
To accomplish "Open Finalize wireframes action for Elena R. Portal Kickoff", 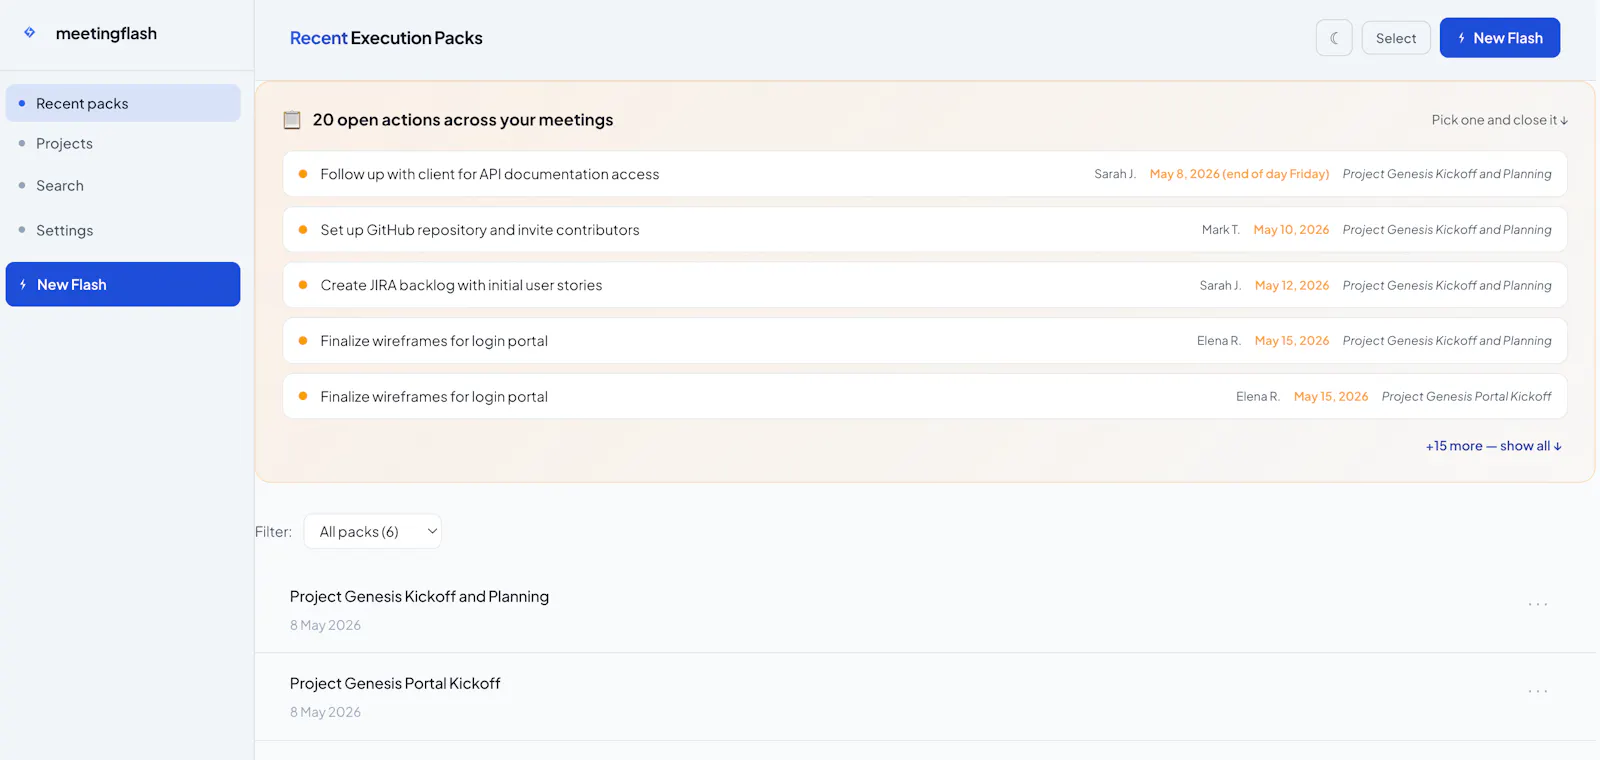I will click(925, 396).
